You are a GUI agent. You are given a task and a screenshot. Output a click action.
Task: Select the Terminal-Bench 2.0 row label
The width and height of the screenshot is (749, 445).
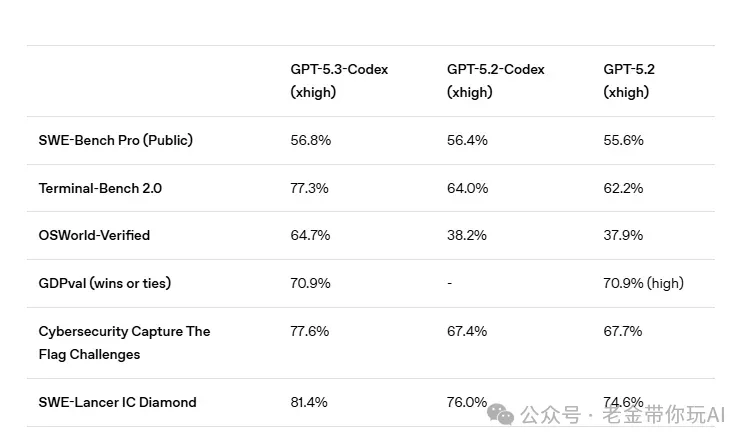[100, 188]
